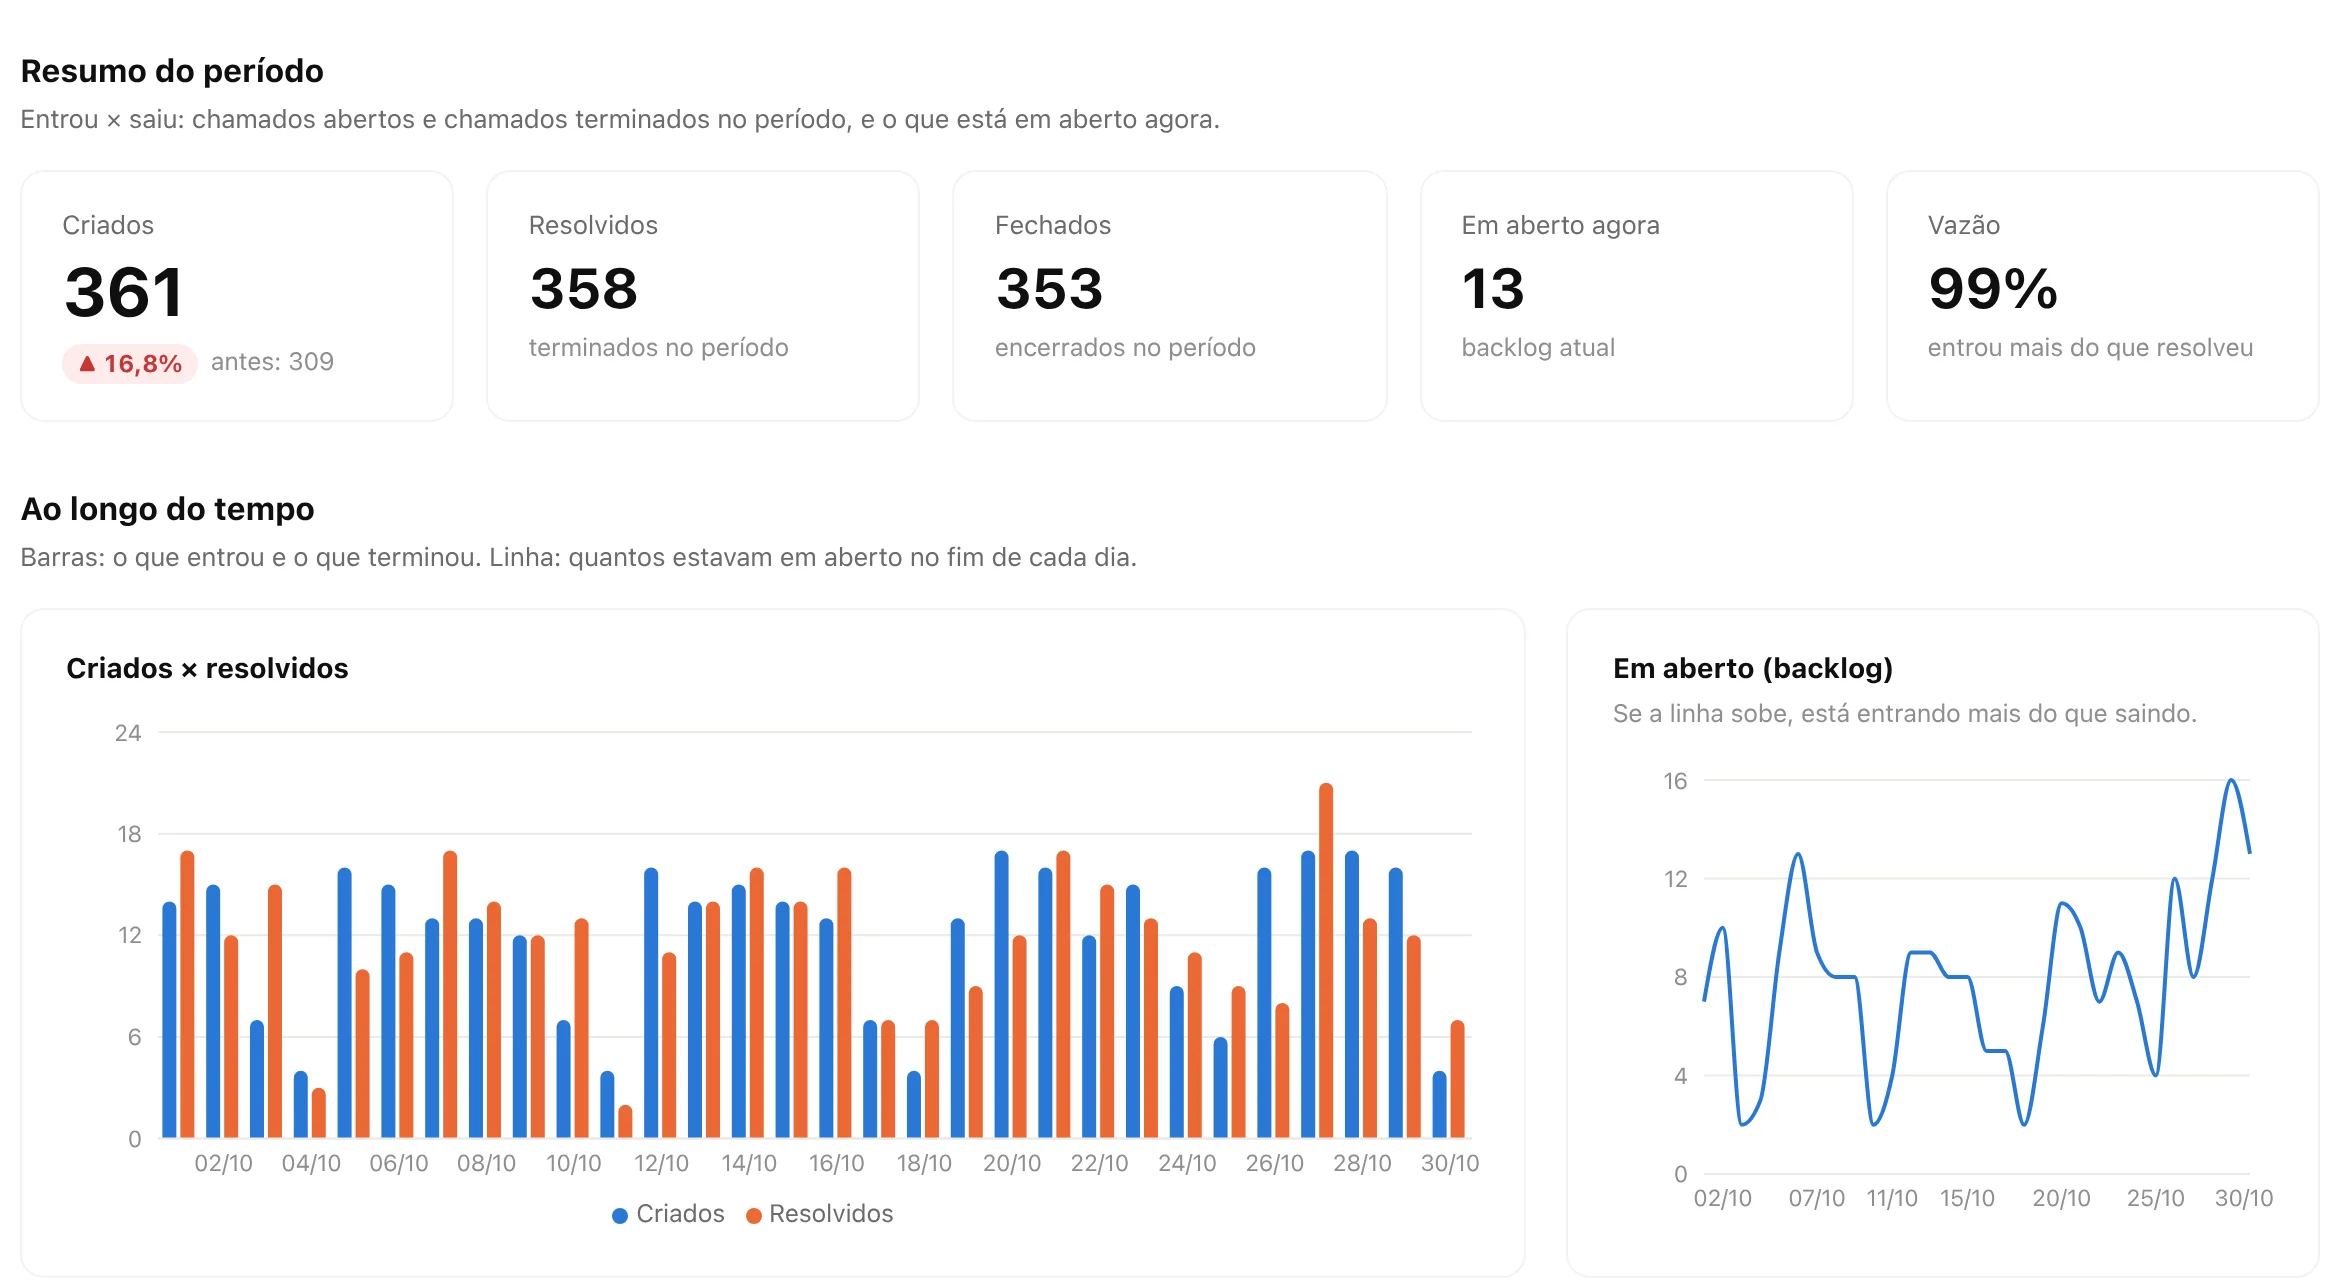Click the 07/10 label on backlog chart
This screenshot has height=1284, width=2340.
[1817, 1199]
